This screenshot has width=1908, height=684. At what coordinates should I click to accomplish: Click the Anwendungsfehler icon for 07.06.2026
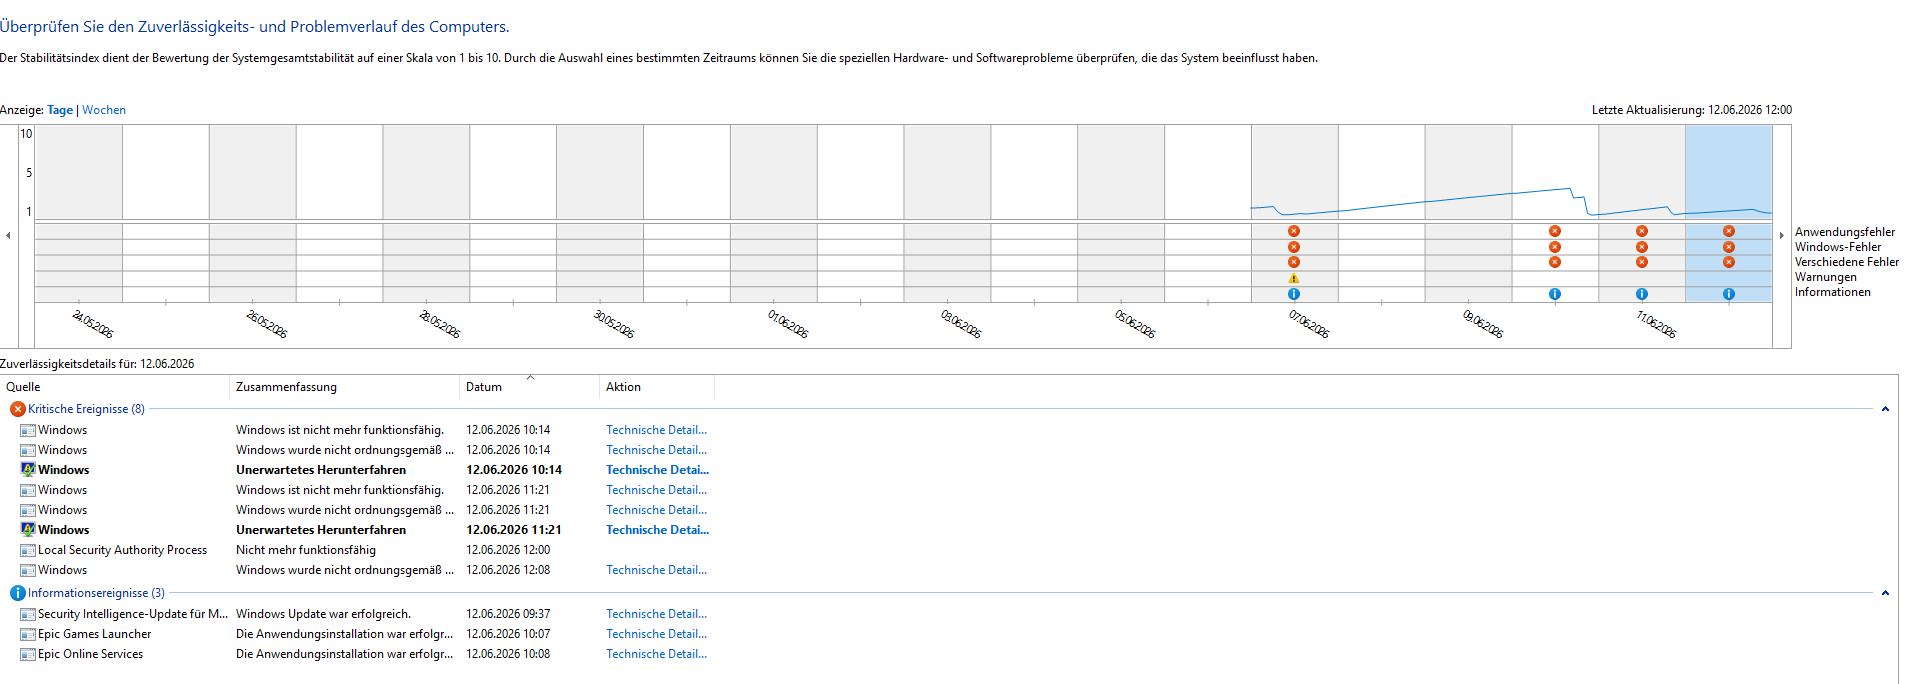pyautogui.click(x=1293, y=231)
